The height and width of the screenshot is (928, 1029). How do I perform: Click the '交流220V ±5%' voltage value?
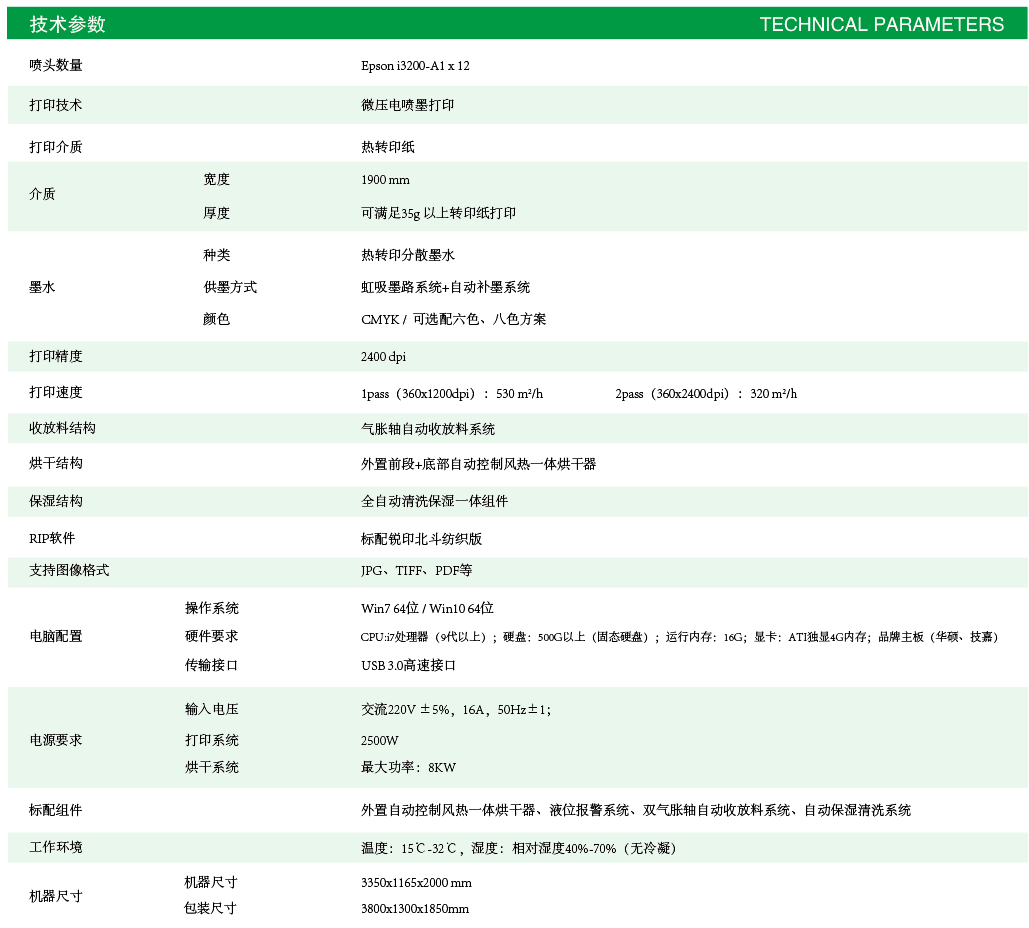point(456,709)
